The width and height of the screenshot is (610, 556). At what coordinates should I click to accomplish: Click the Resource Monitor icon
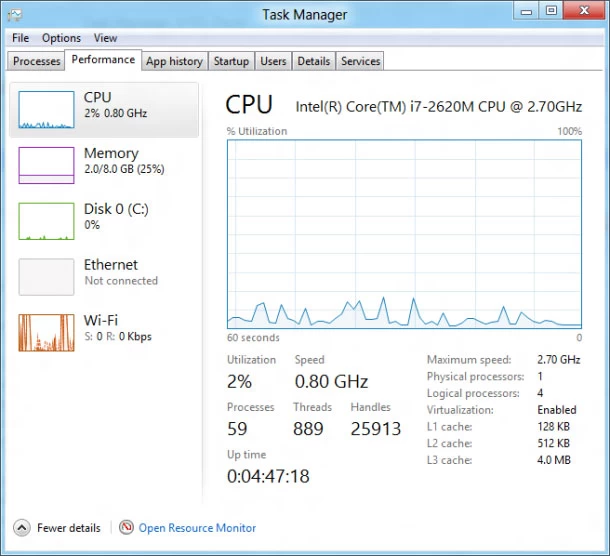(126, 528)
